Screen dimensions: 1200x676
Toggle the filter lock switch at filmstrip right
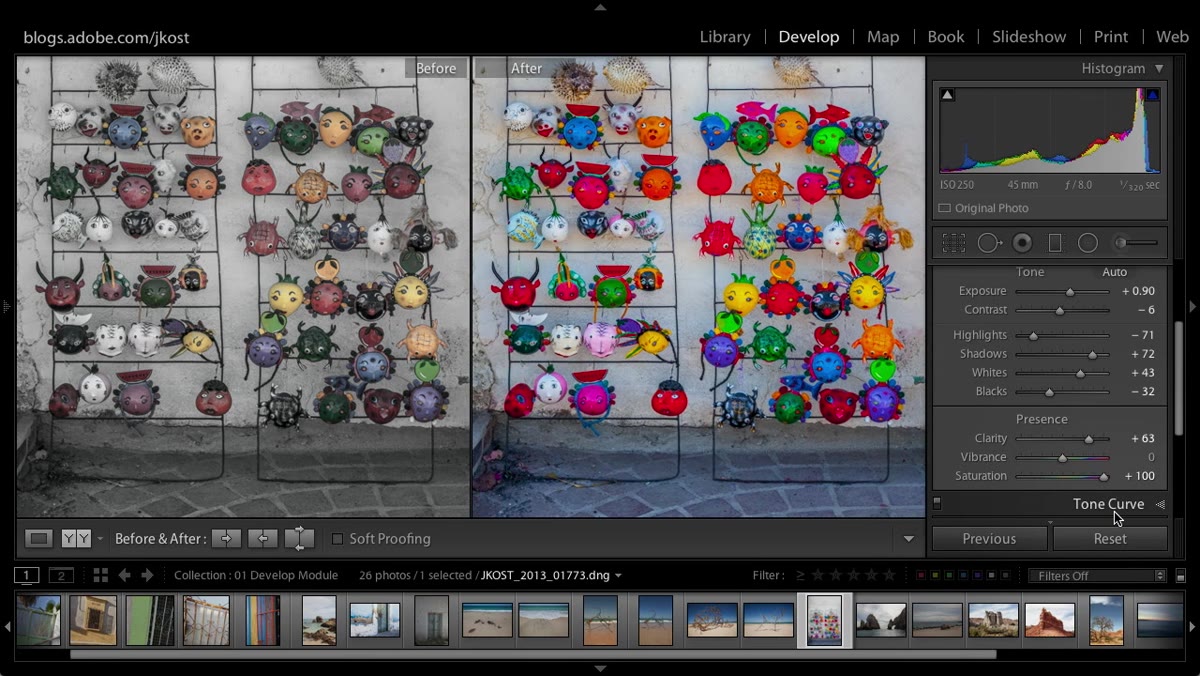(1181, 576)
